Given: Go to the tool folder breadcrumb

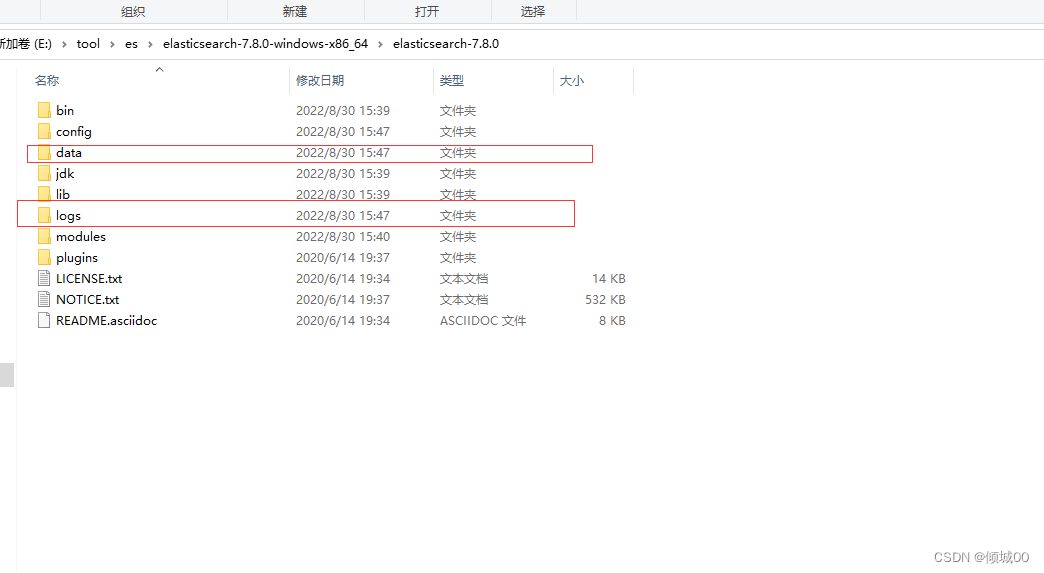Looking at the screenshot, I should (x=88, y=44).
